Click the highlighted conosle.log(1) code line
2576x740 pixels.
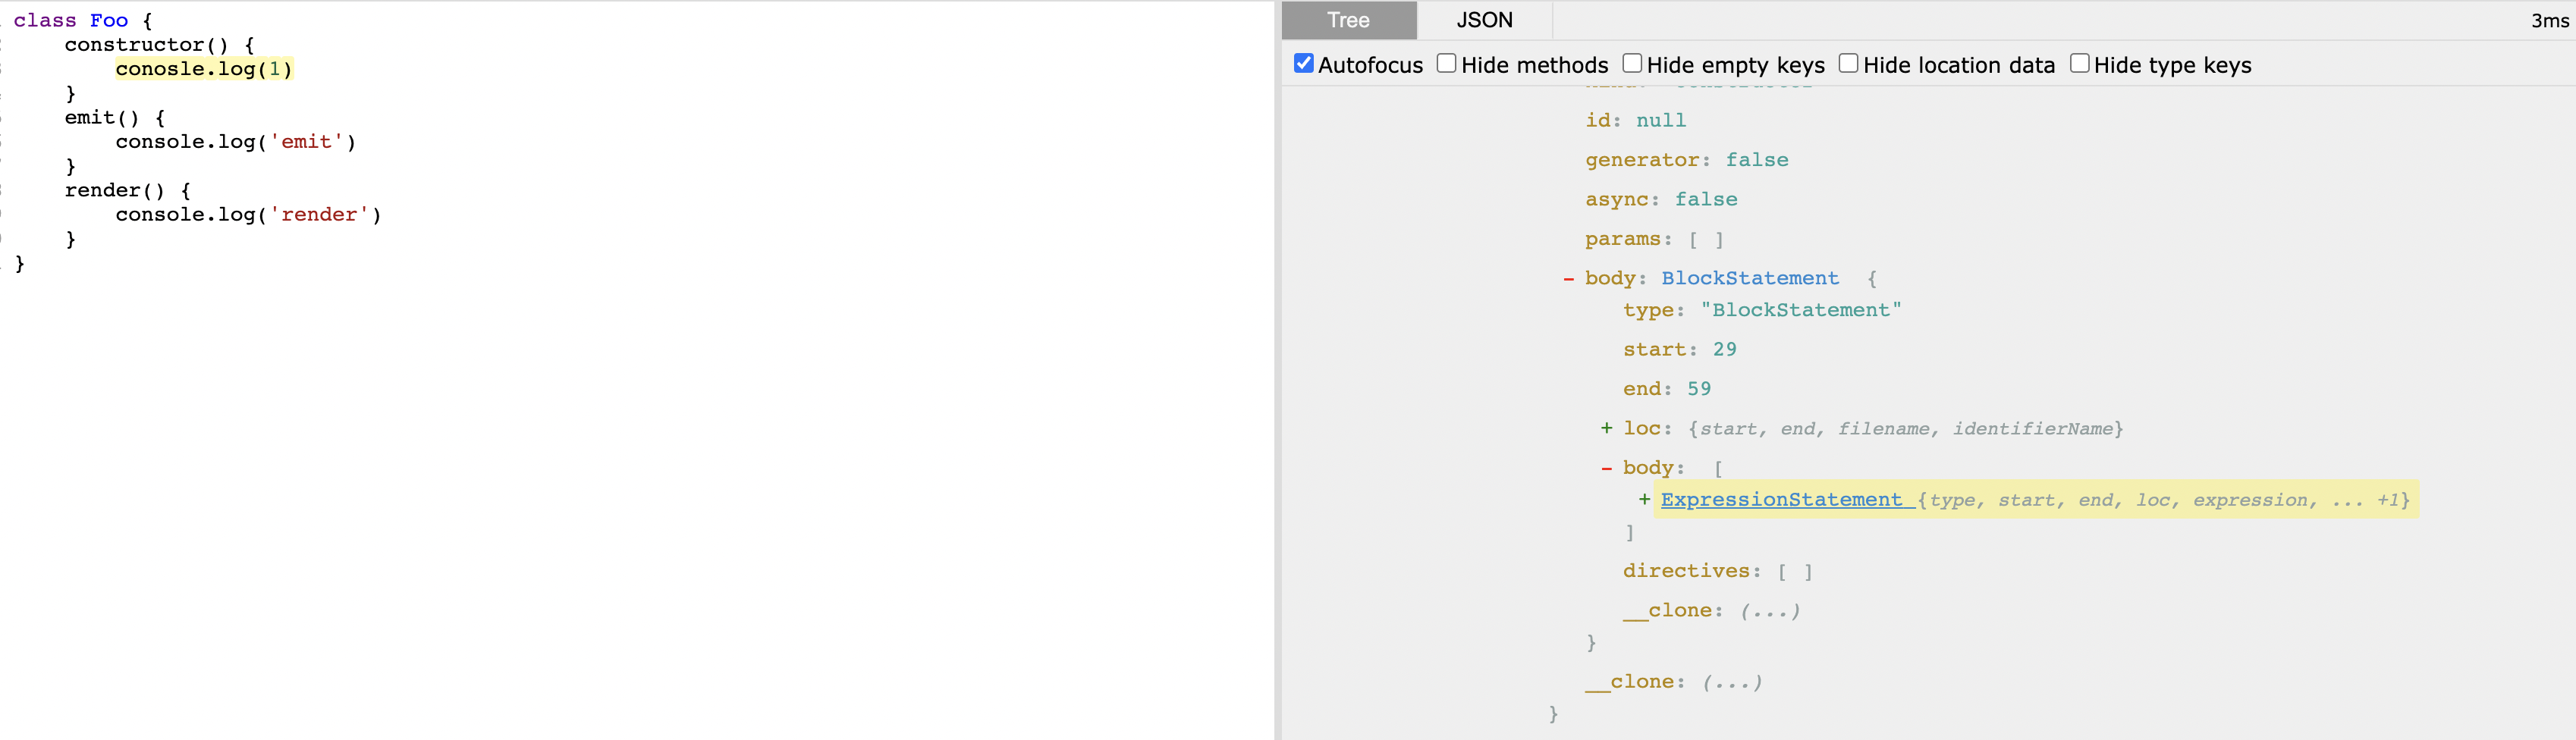[x=203, y=69]
